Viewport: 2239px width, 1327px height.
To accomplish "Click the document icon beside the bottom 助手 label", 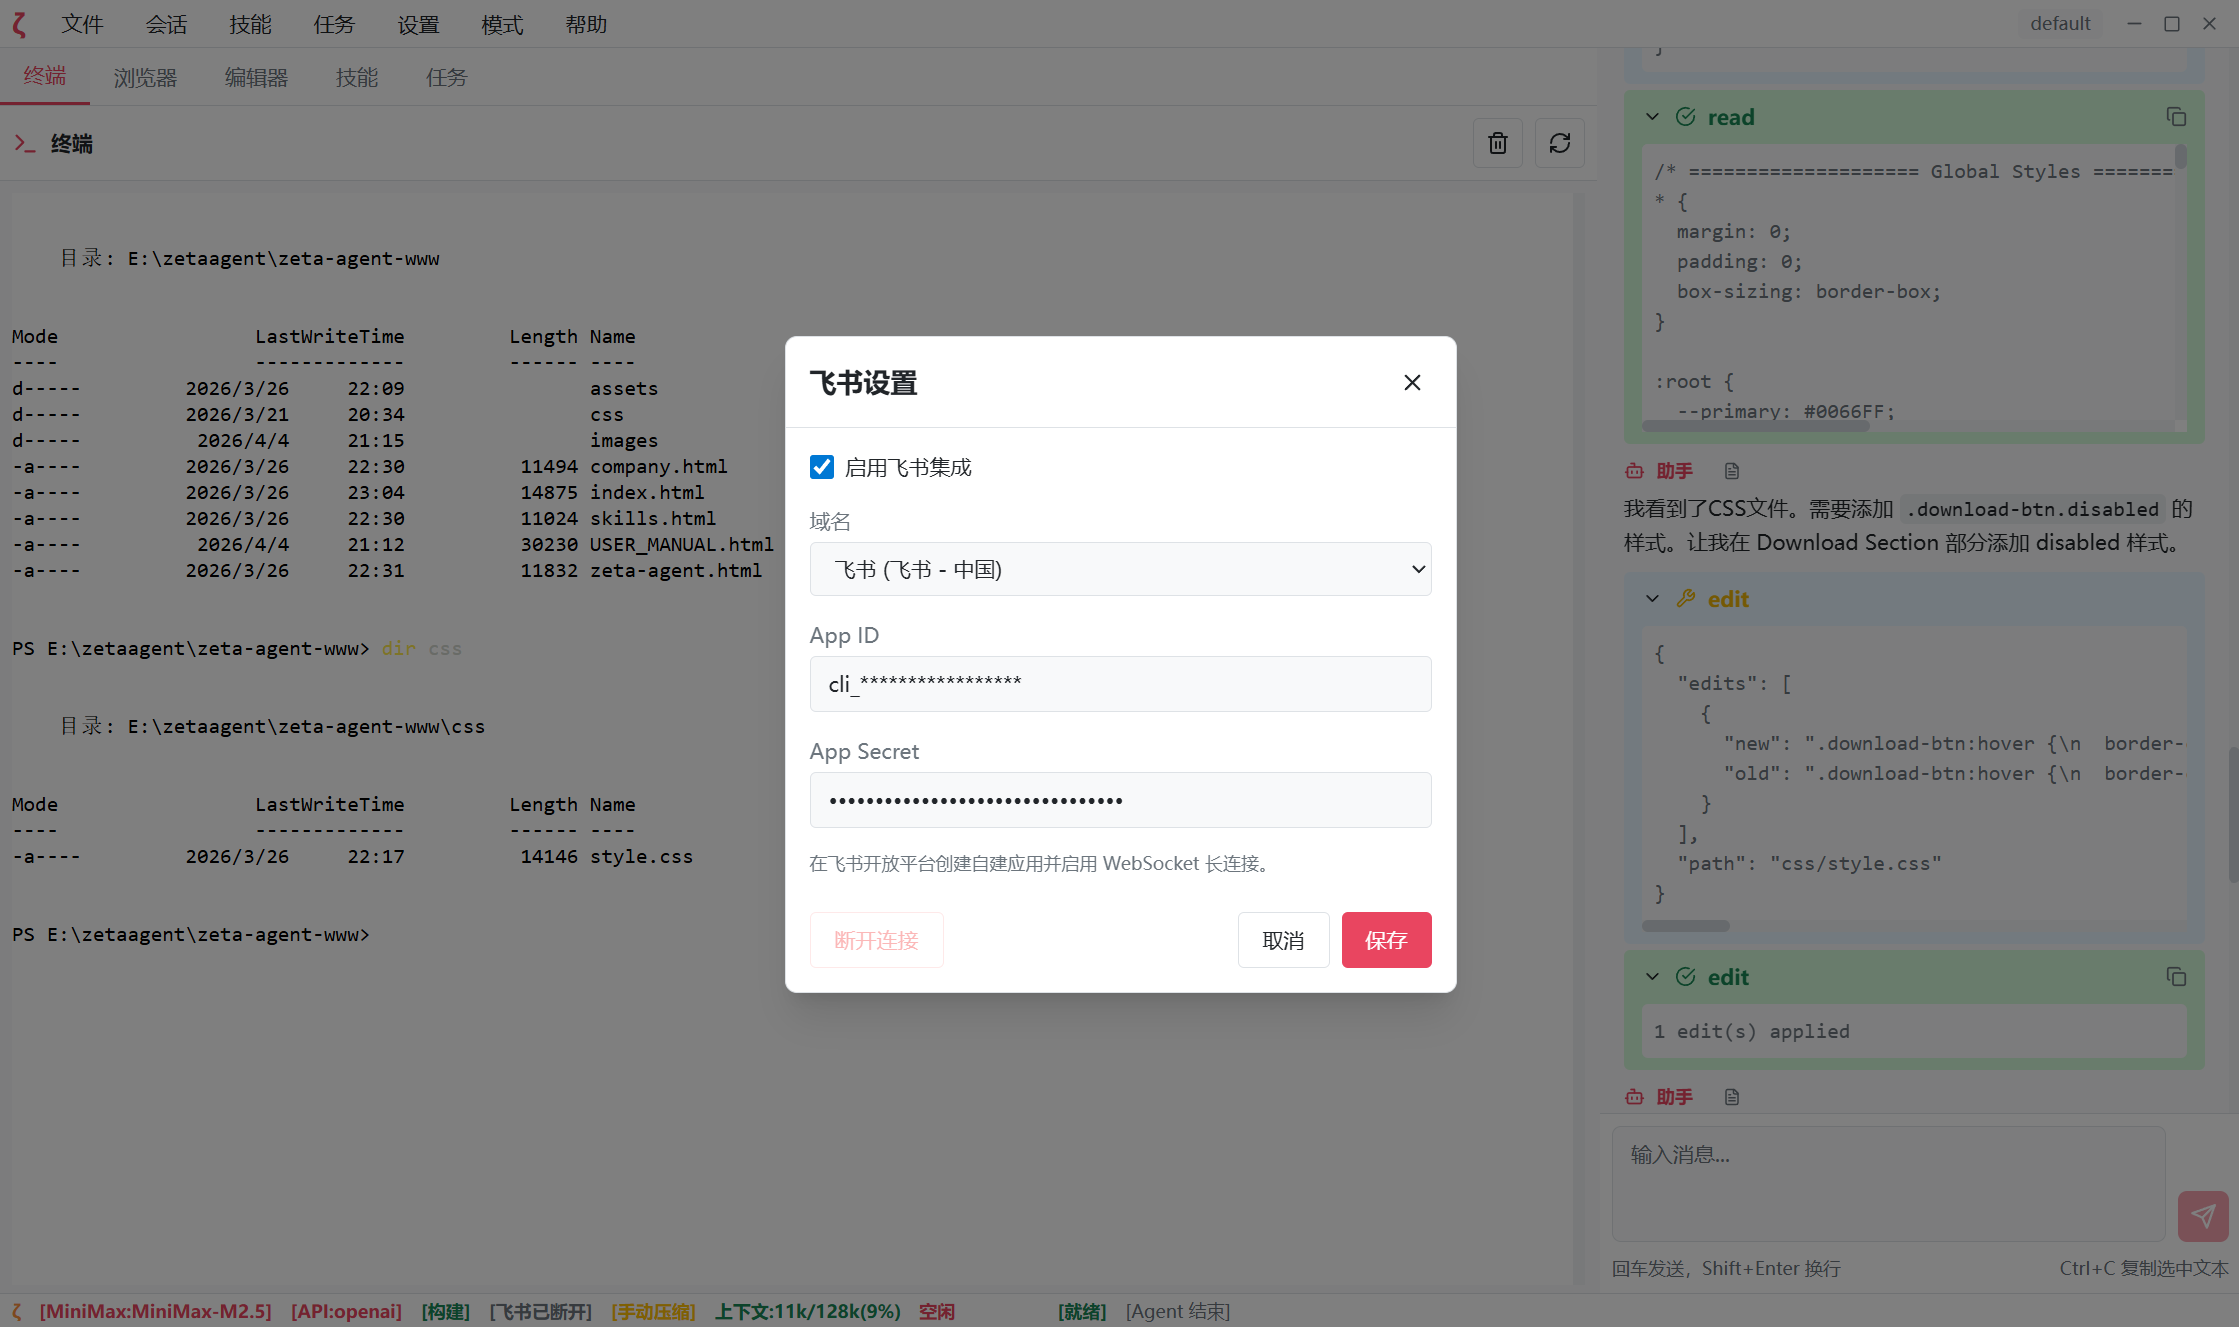I will pos(1732,1097).
